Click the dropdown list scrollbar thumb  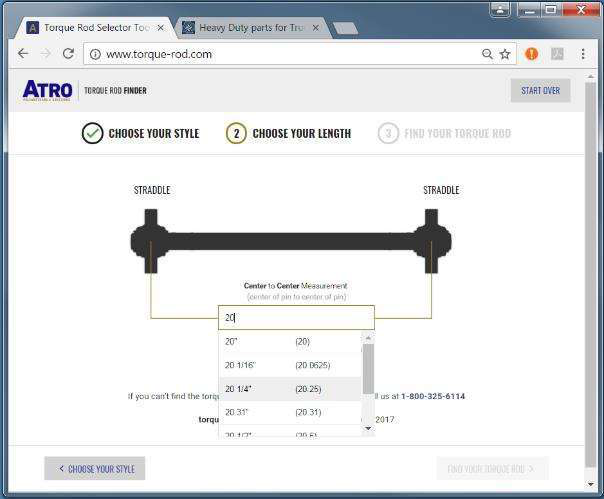coord(368,369)
